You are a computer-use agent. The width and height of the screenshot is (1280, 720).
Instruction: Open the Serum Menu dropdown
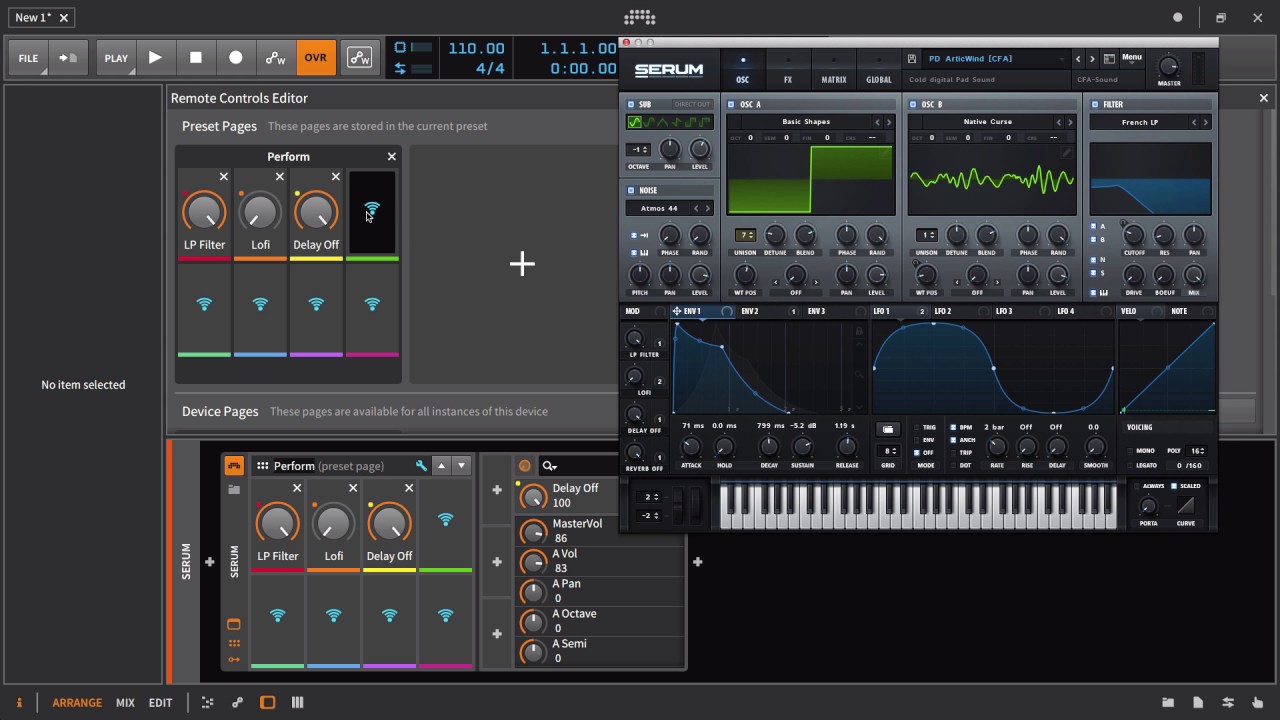point(1132,58)
